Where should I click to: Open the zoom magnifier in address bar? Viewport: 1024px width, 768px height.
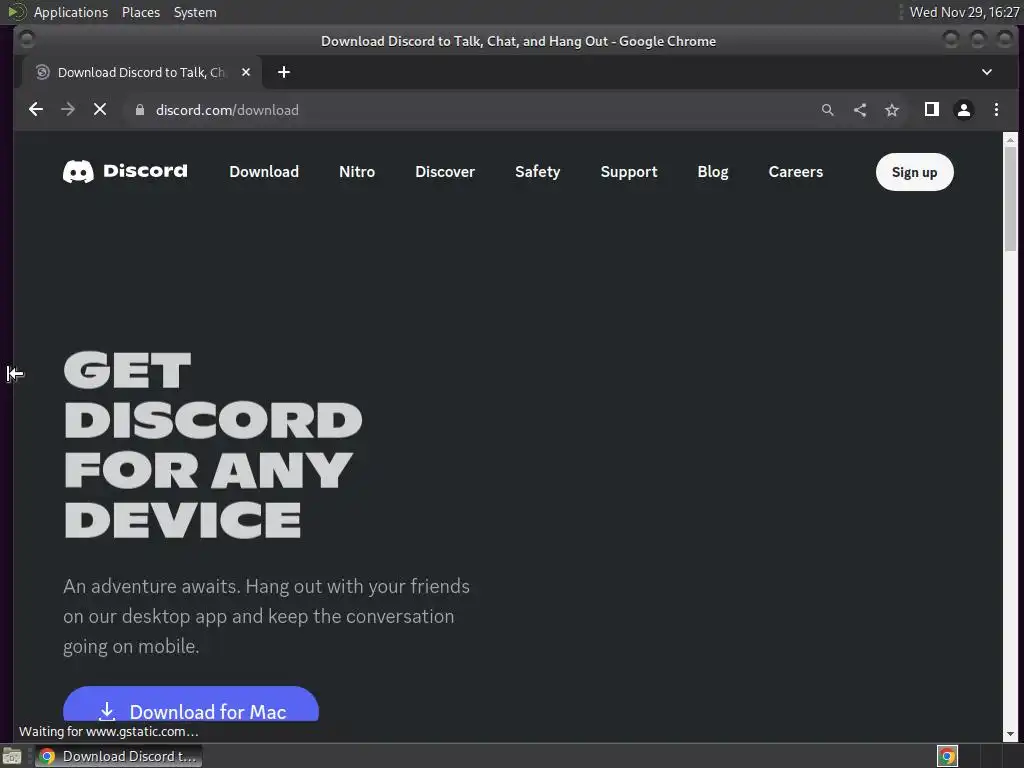coord(827,110)
